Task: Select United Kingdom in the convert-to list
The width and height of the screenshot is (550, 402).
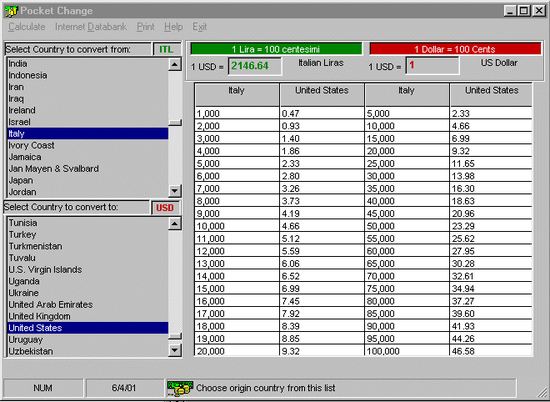Action: [x=88, y=316]
